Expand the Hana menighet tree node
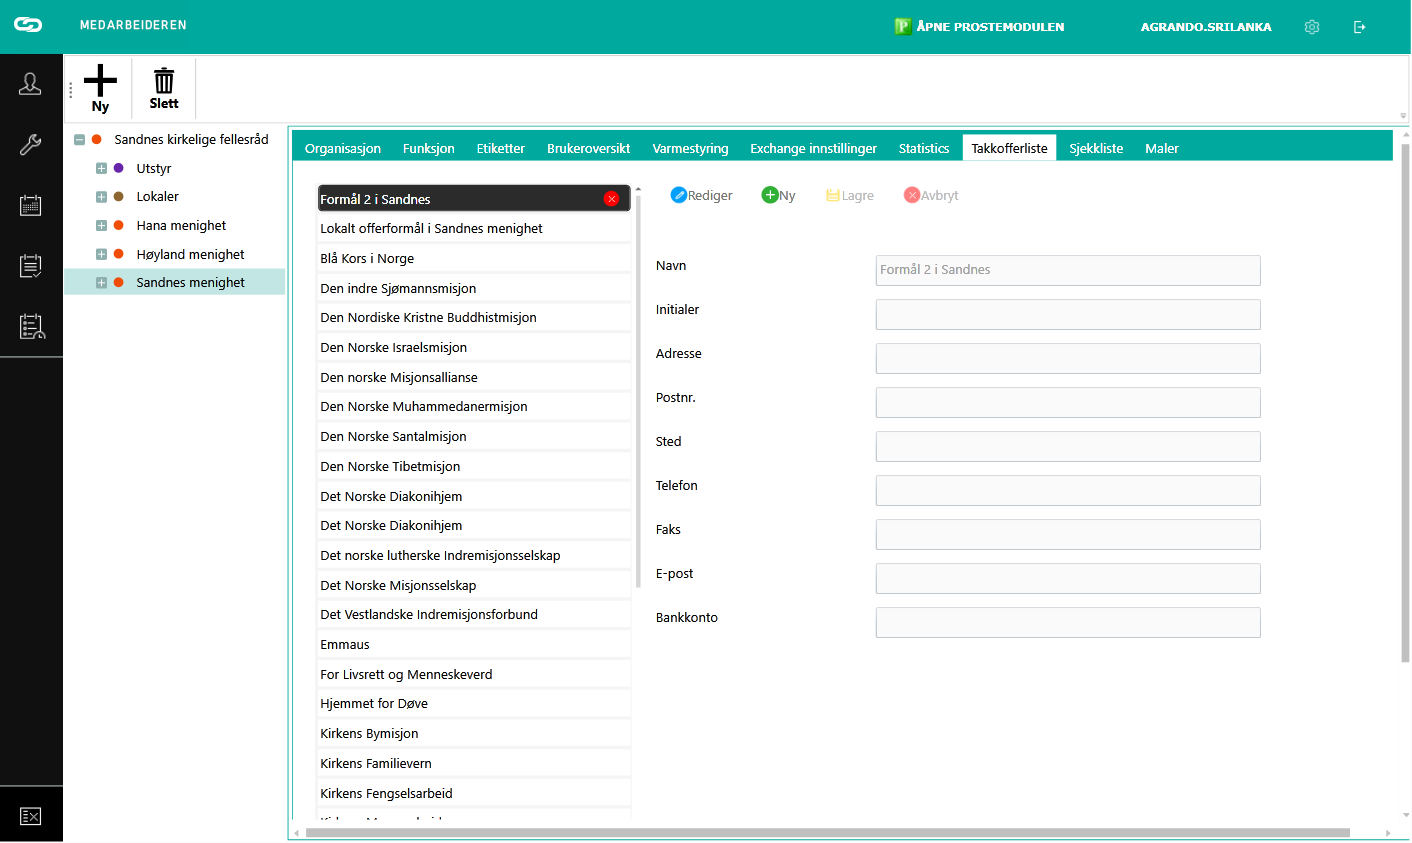Screen dimensions: 1412x843 101,226
